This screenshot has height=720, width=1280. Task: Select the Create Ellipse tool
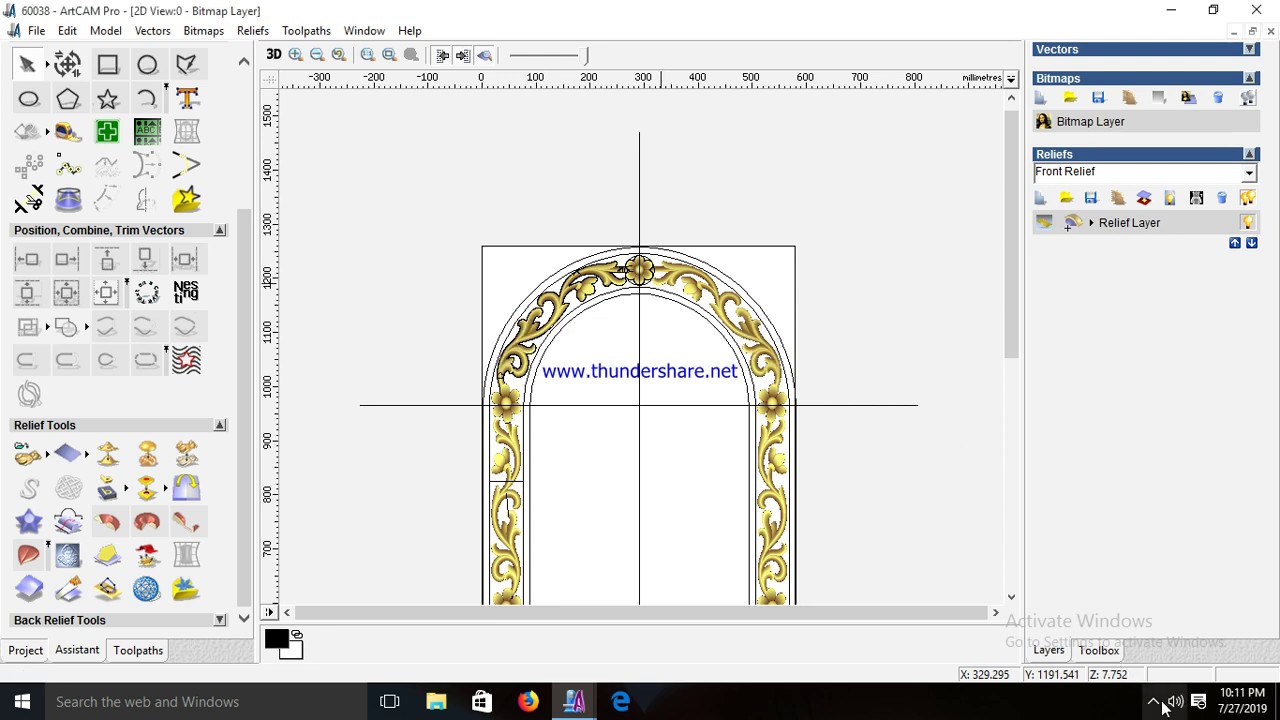[28, 98]
